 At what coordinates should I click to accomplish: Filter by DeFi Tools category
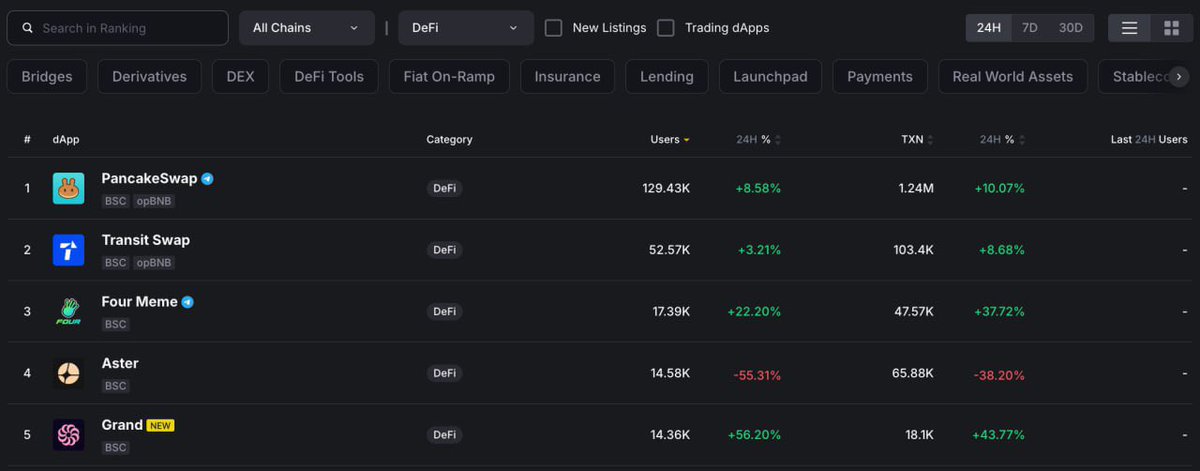[329, 76]
